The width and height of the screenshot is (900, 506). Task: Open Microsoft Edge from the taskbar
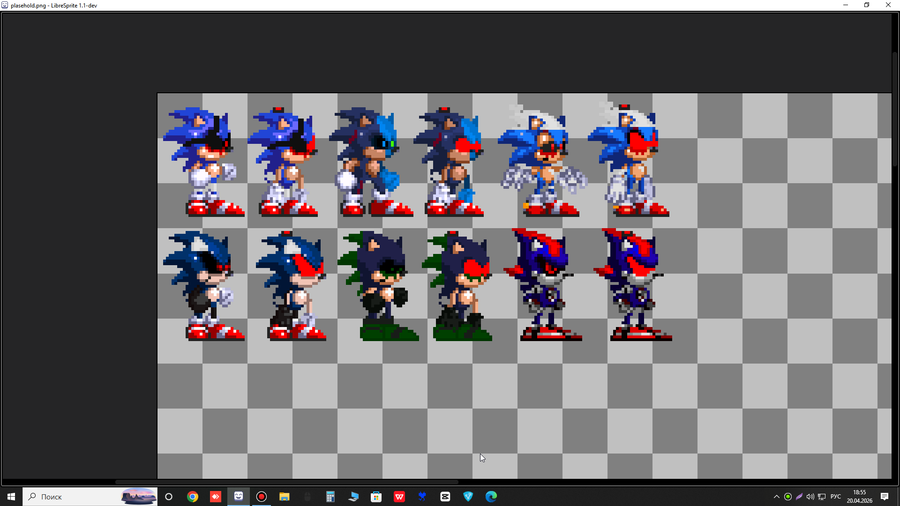click(x=491, y=496)
